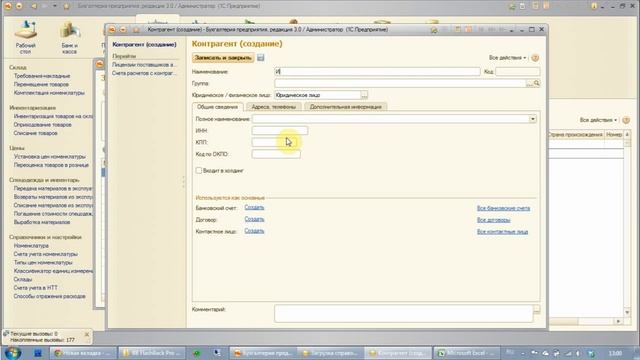Open Склады in the sidebar
The width and height of the screenshot is (640, 360).
coord(23,279)
